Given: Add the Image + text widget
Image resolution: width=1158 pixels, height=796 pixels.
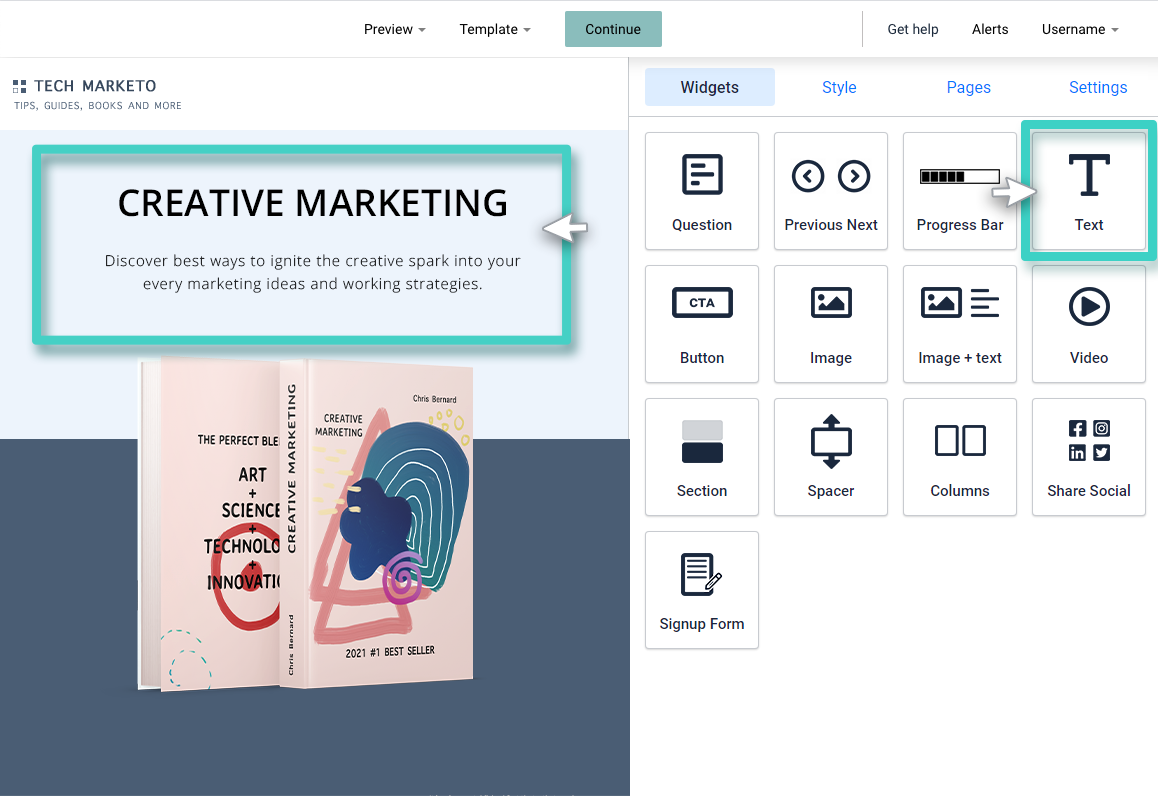Looking at the screenshot, I should (x=959, y=324).
